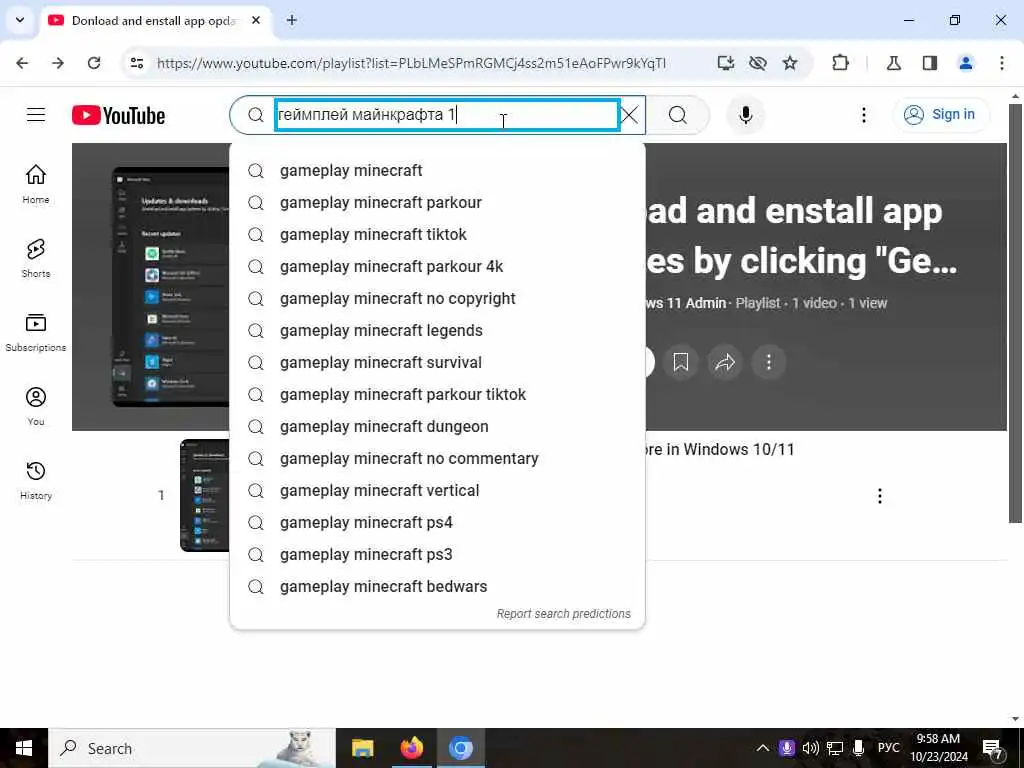Open Firefox from the taskbar

click(411, 748)
